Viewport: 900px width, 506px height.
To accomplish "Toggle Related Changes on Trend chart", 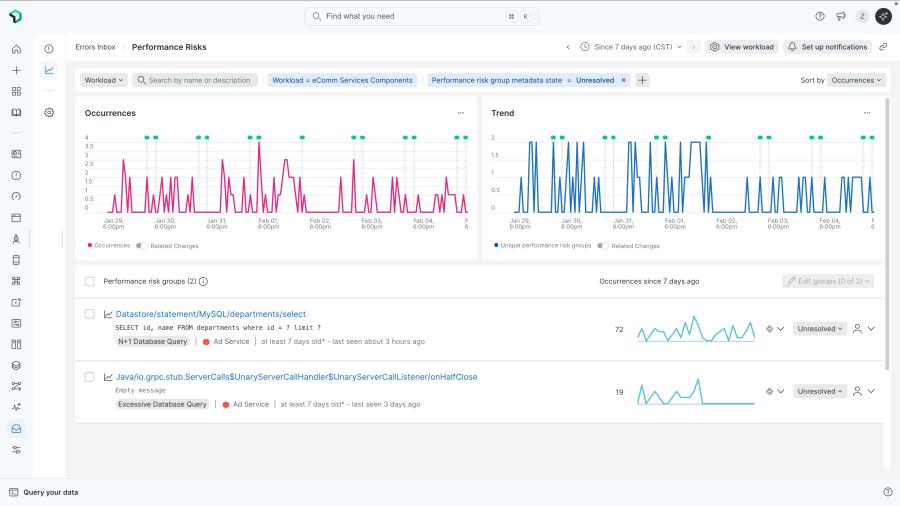I will pos(602,246).
